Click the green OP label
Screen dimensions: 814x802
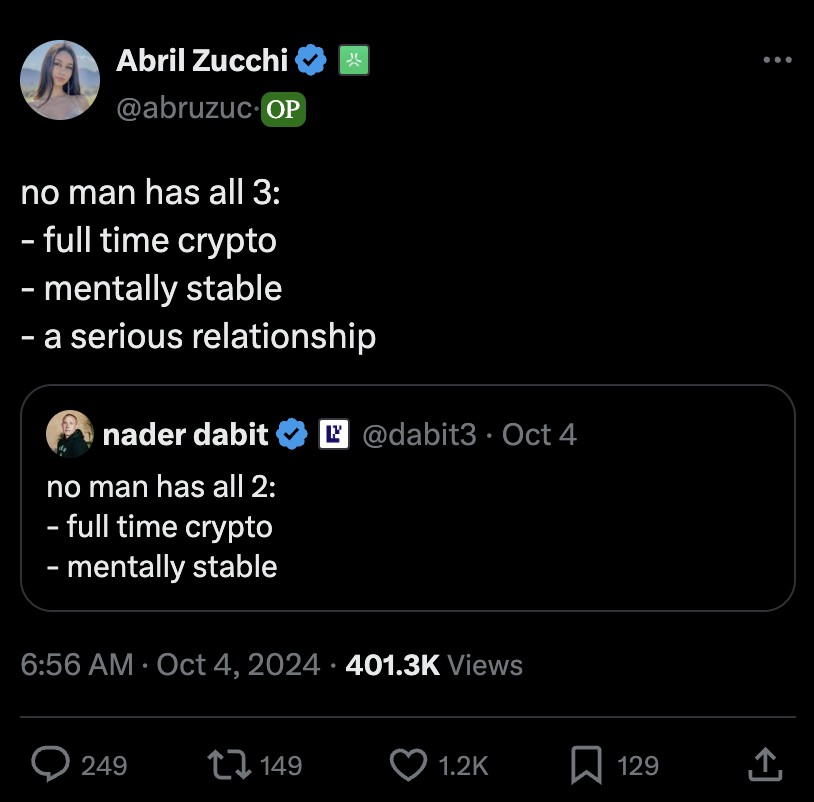(283, 109)
